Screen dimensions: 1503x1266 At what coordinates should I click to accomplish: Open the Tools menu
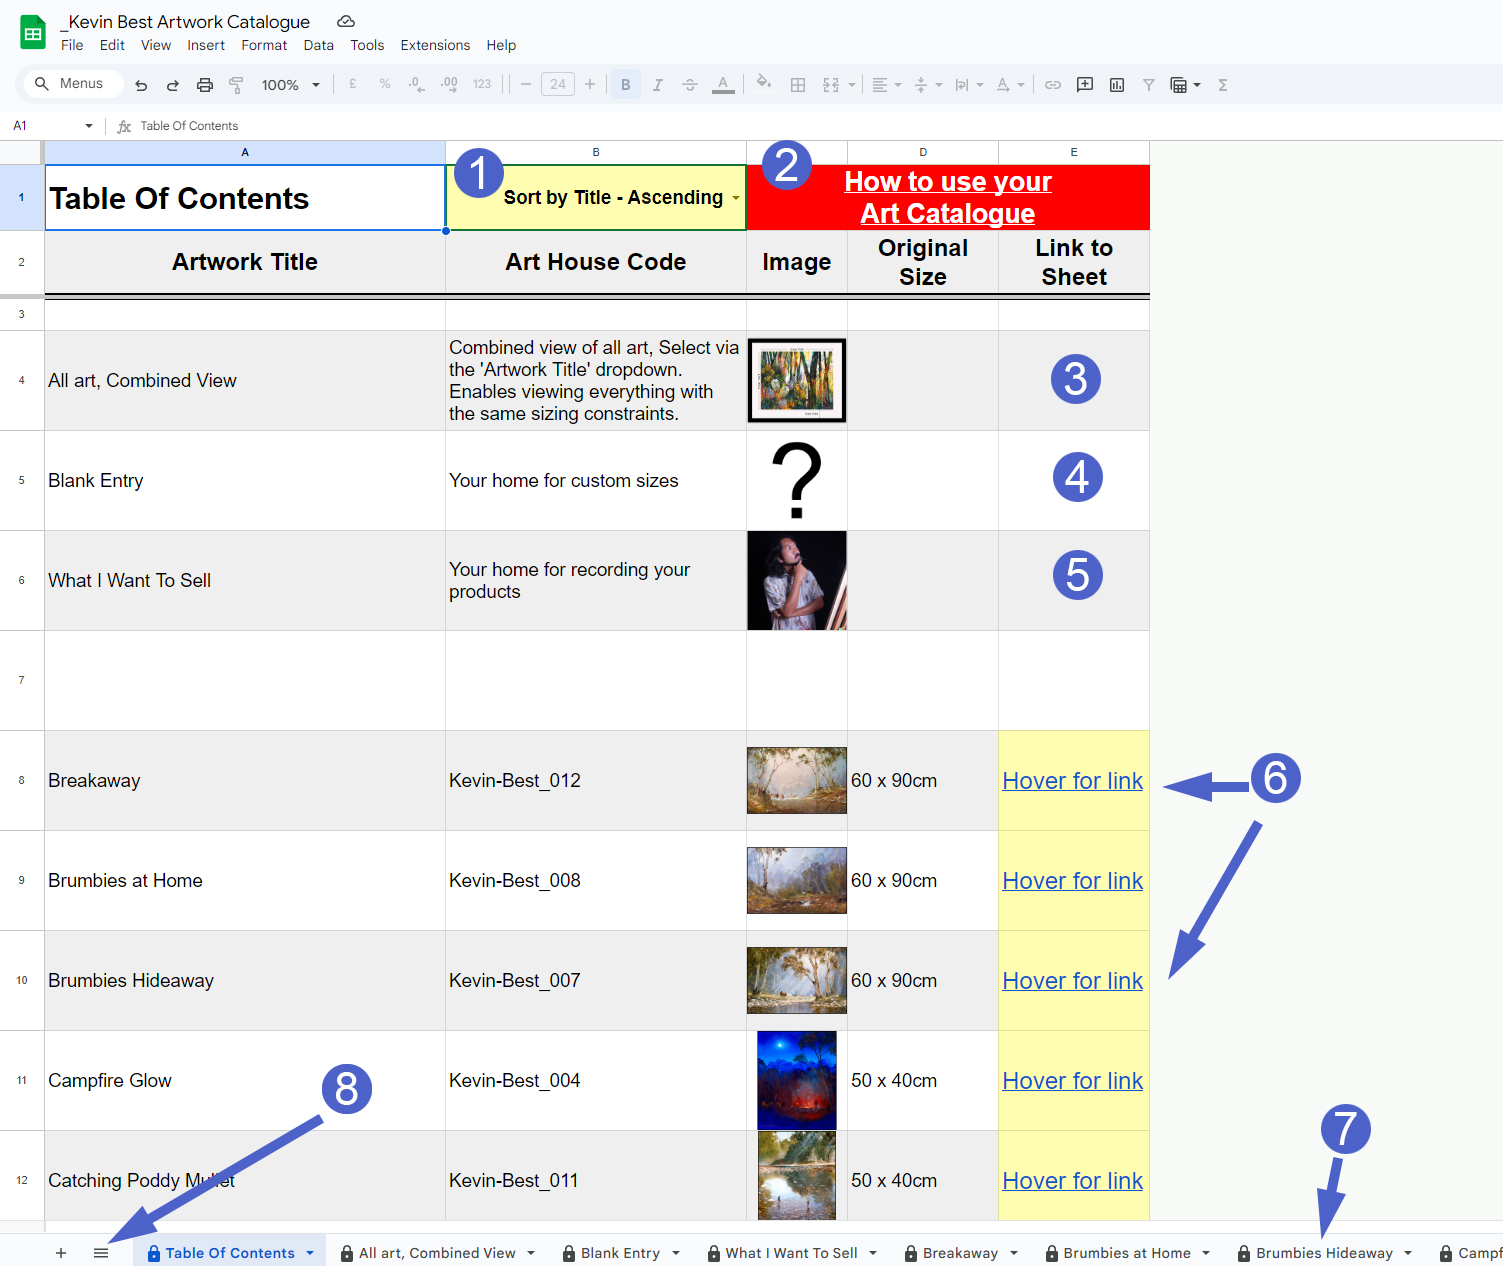(367, 45)
